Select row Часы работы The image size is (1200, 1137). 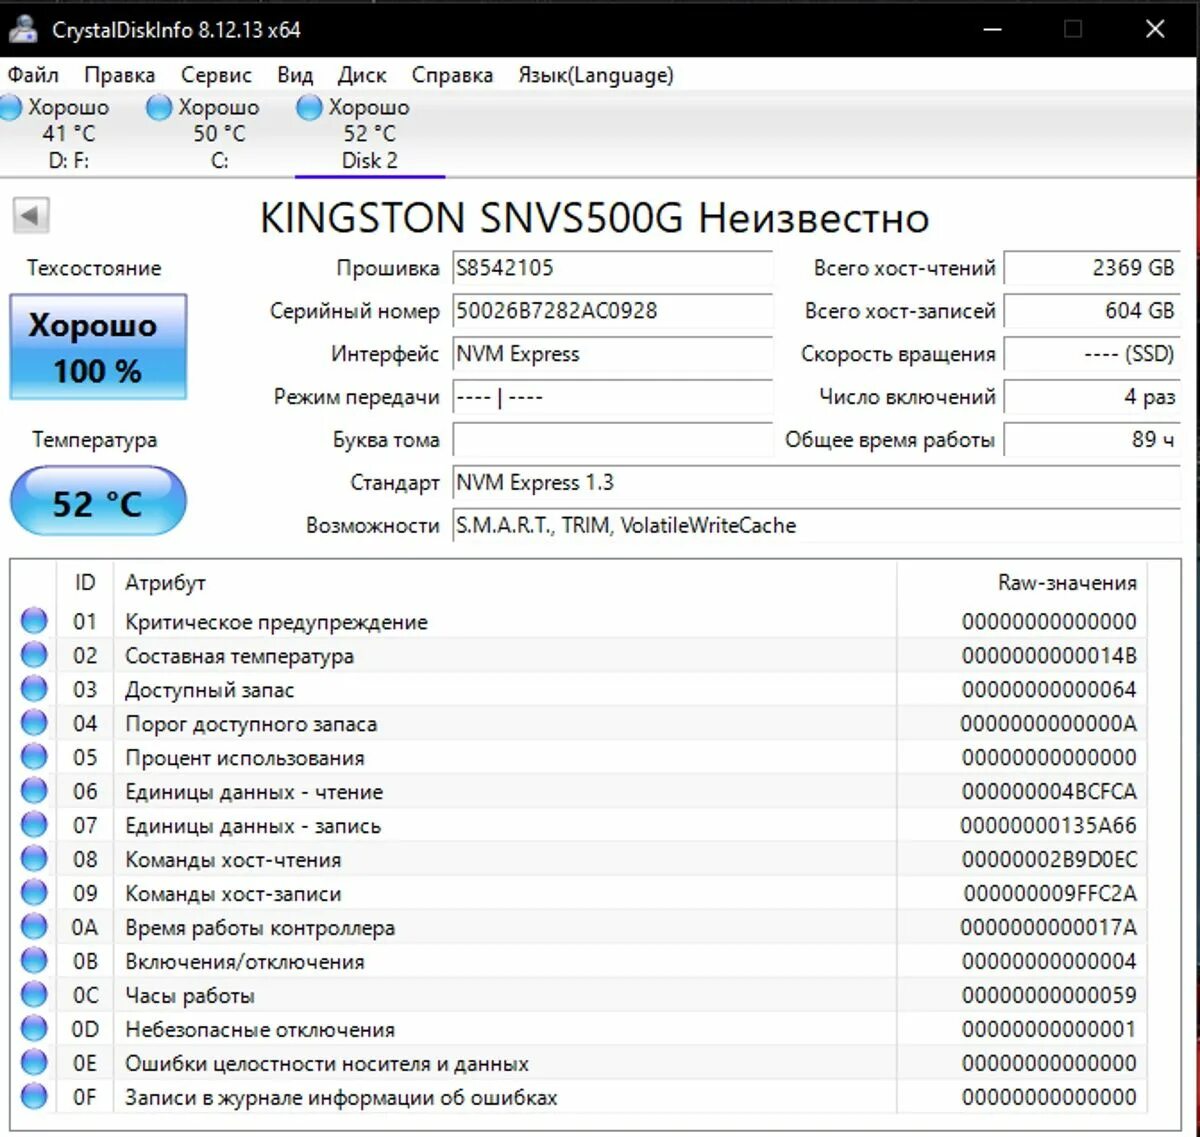[579, 995]
